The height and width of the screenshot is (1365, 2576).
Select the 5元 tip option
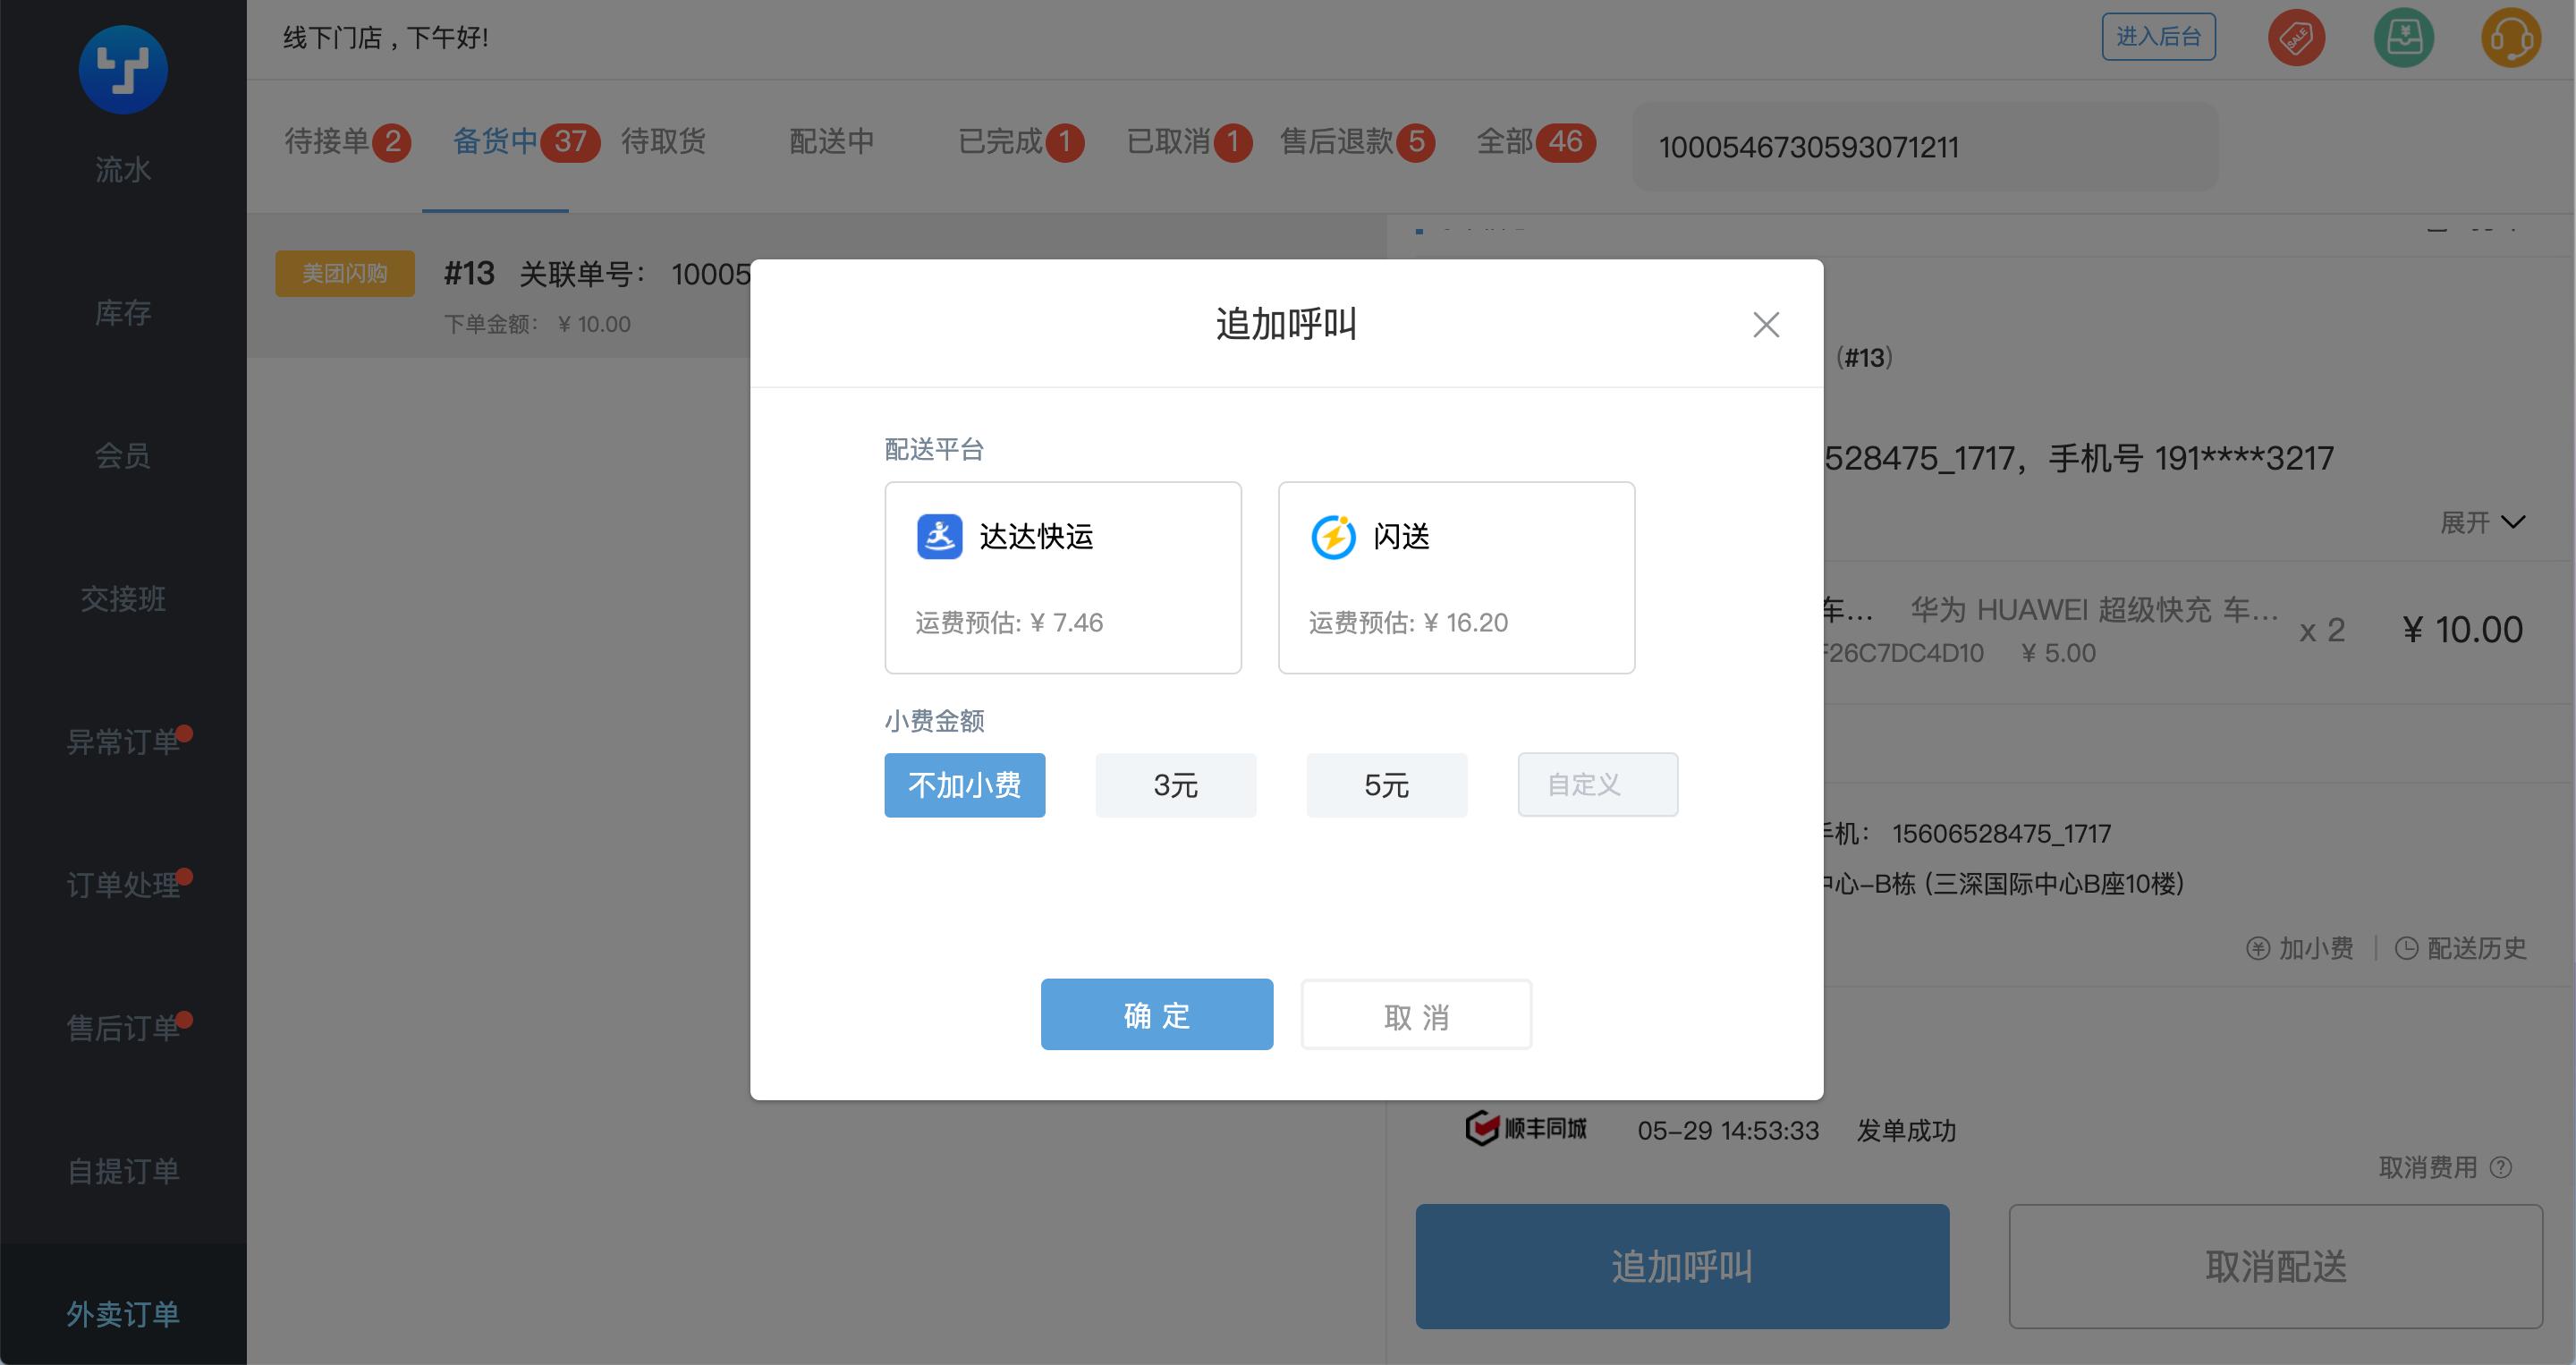(1386, 785)
